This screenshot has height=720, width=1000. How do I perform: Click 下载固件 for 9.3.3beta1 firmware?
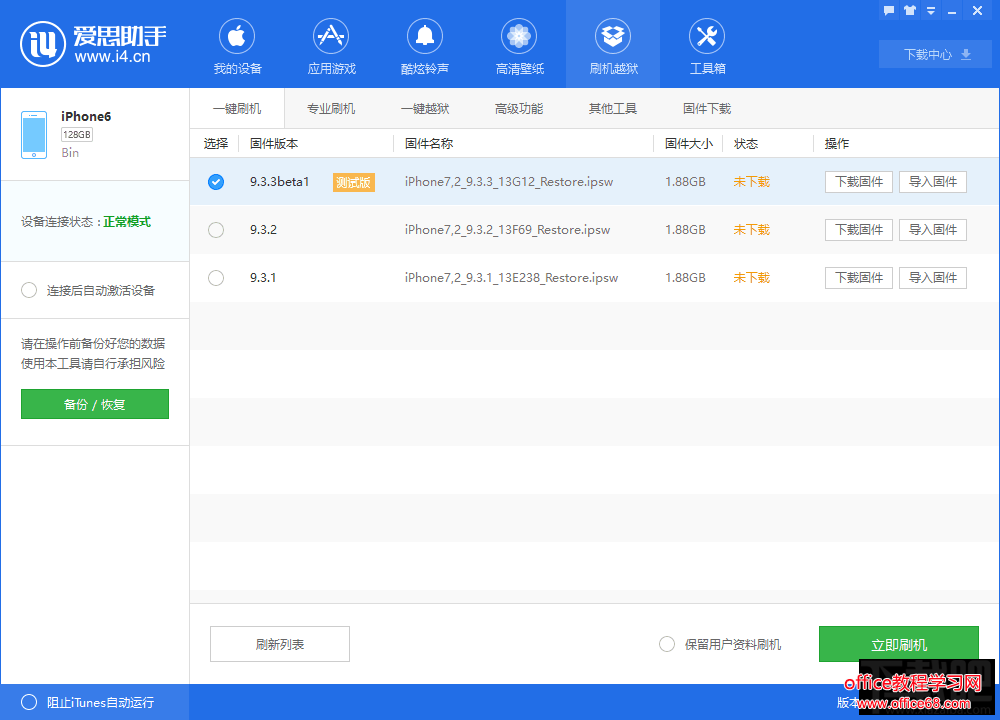[859, 182]
